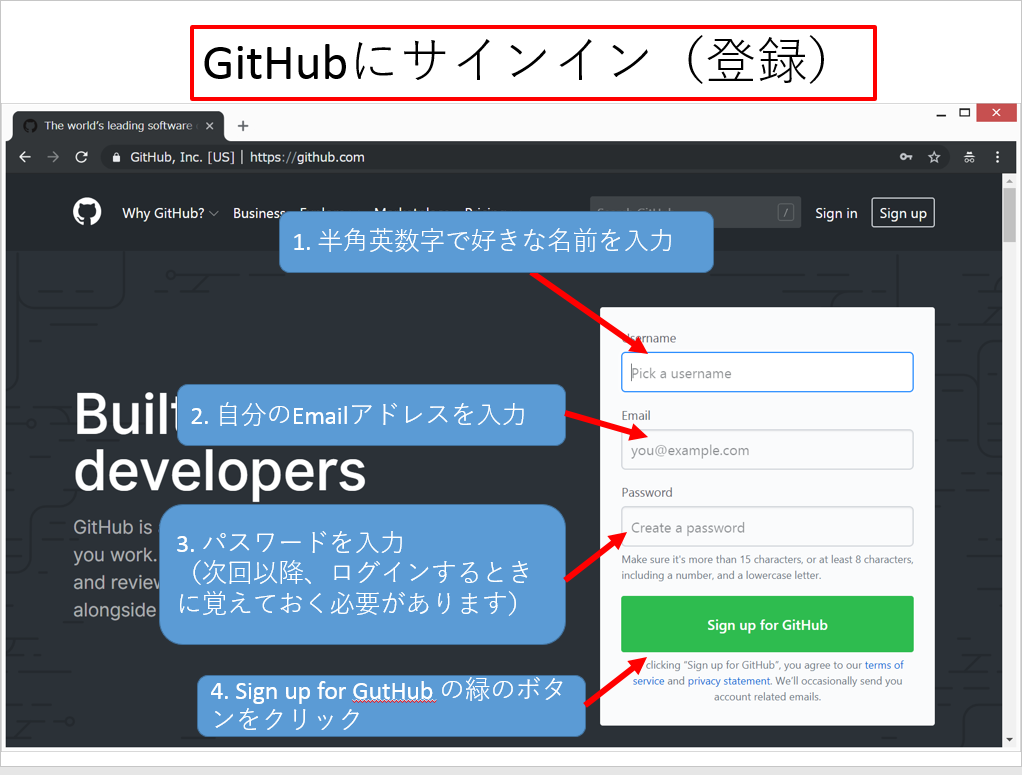Viewport: 1022px width, 775px height.
Task: Click the 'Sign in' link
Action: pos(836,213)
